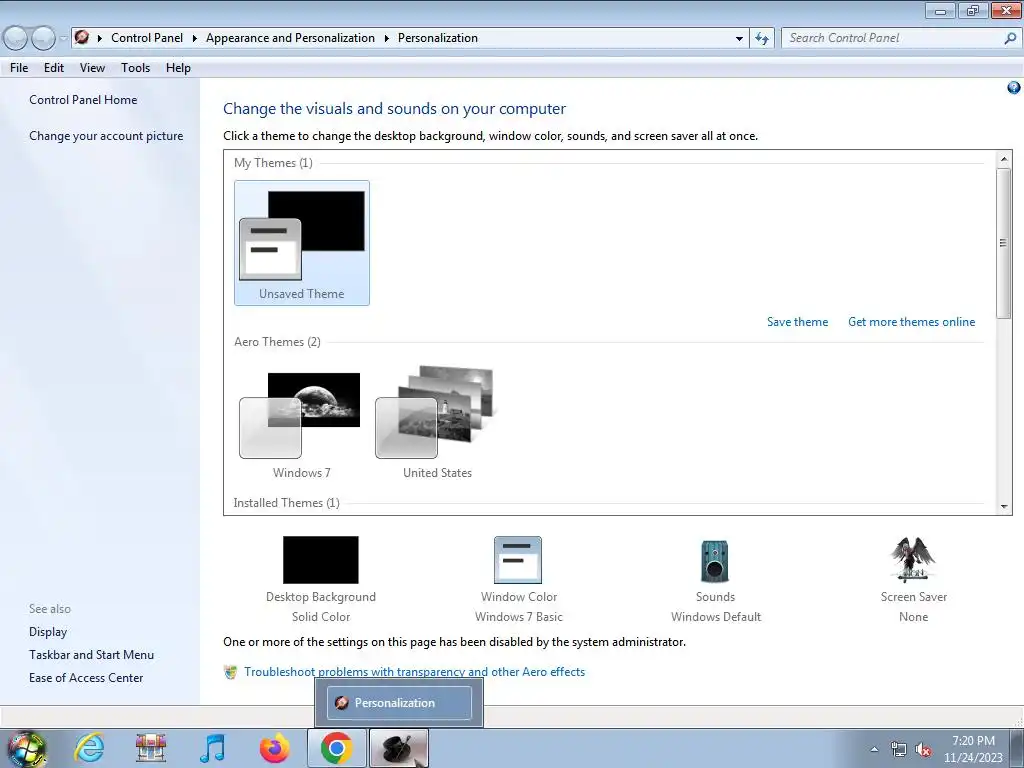Click the Save theme link
This screenshot has height=768, width=1024.
point(797,322)
